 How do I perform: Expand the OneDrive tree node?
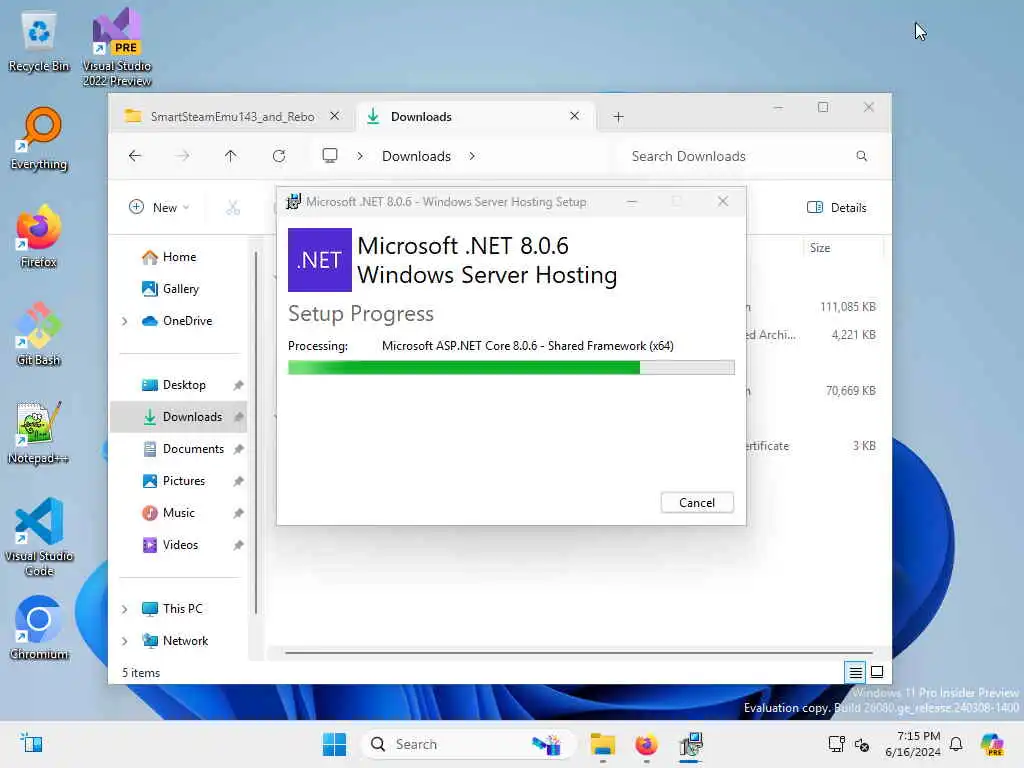(x=125, y=321)
